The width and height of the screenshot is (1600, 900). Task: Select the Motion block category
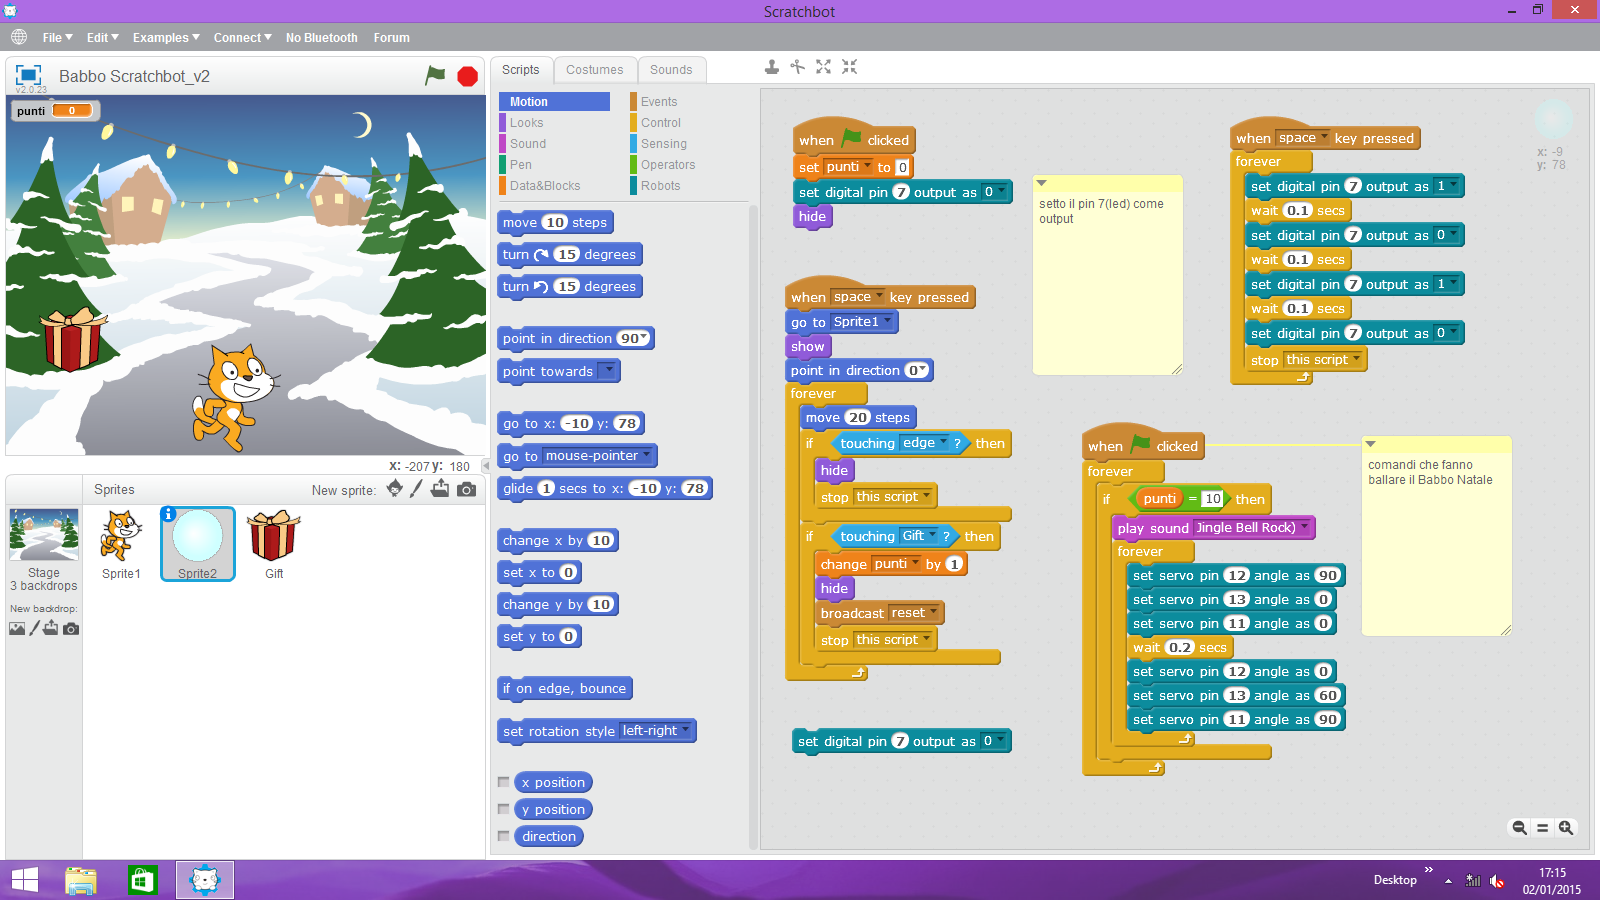554,102
